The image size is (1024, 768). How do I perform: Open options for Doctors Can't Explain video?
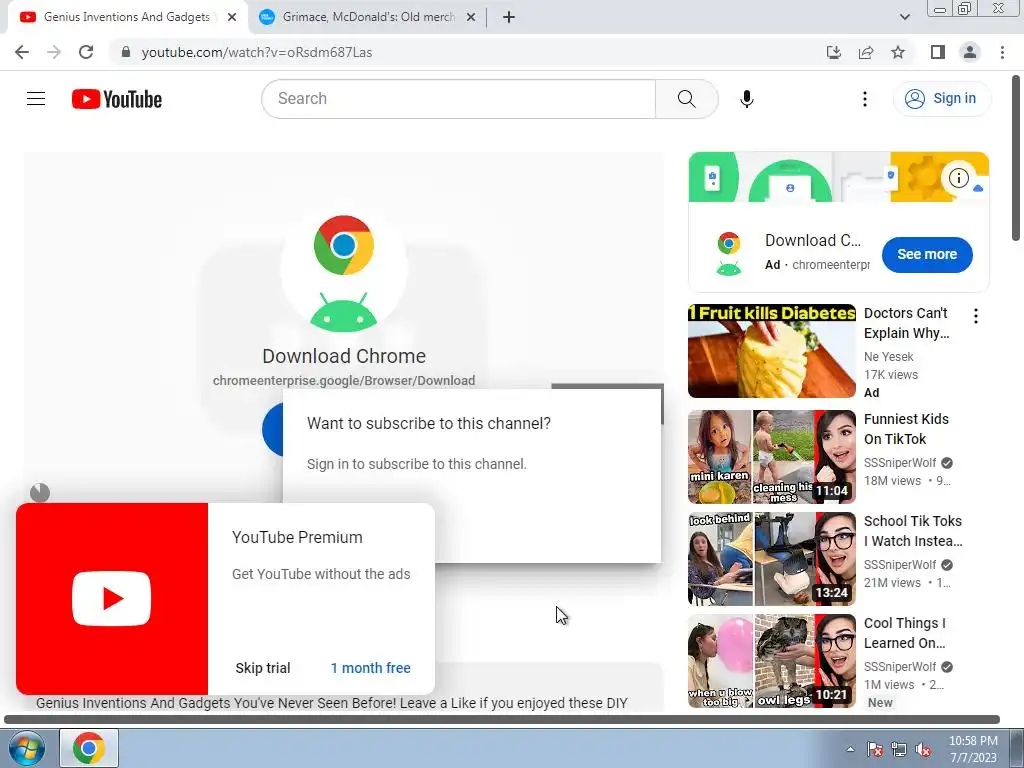(x=976, y=316)
